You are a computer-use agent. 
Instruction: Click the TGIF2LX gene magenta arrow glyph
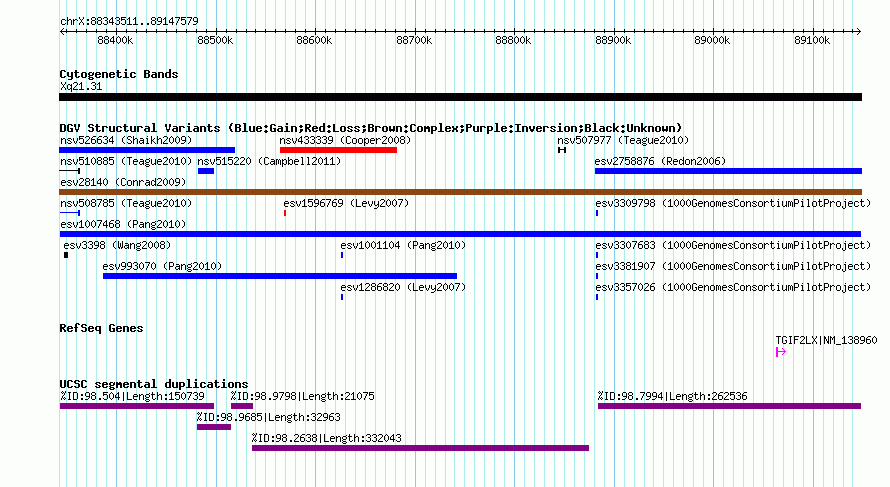[780, 352]
